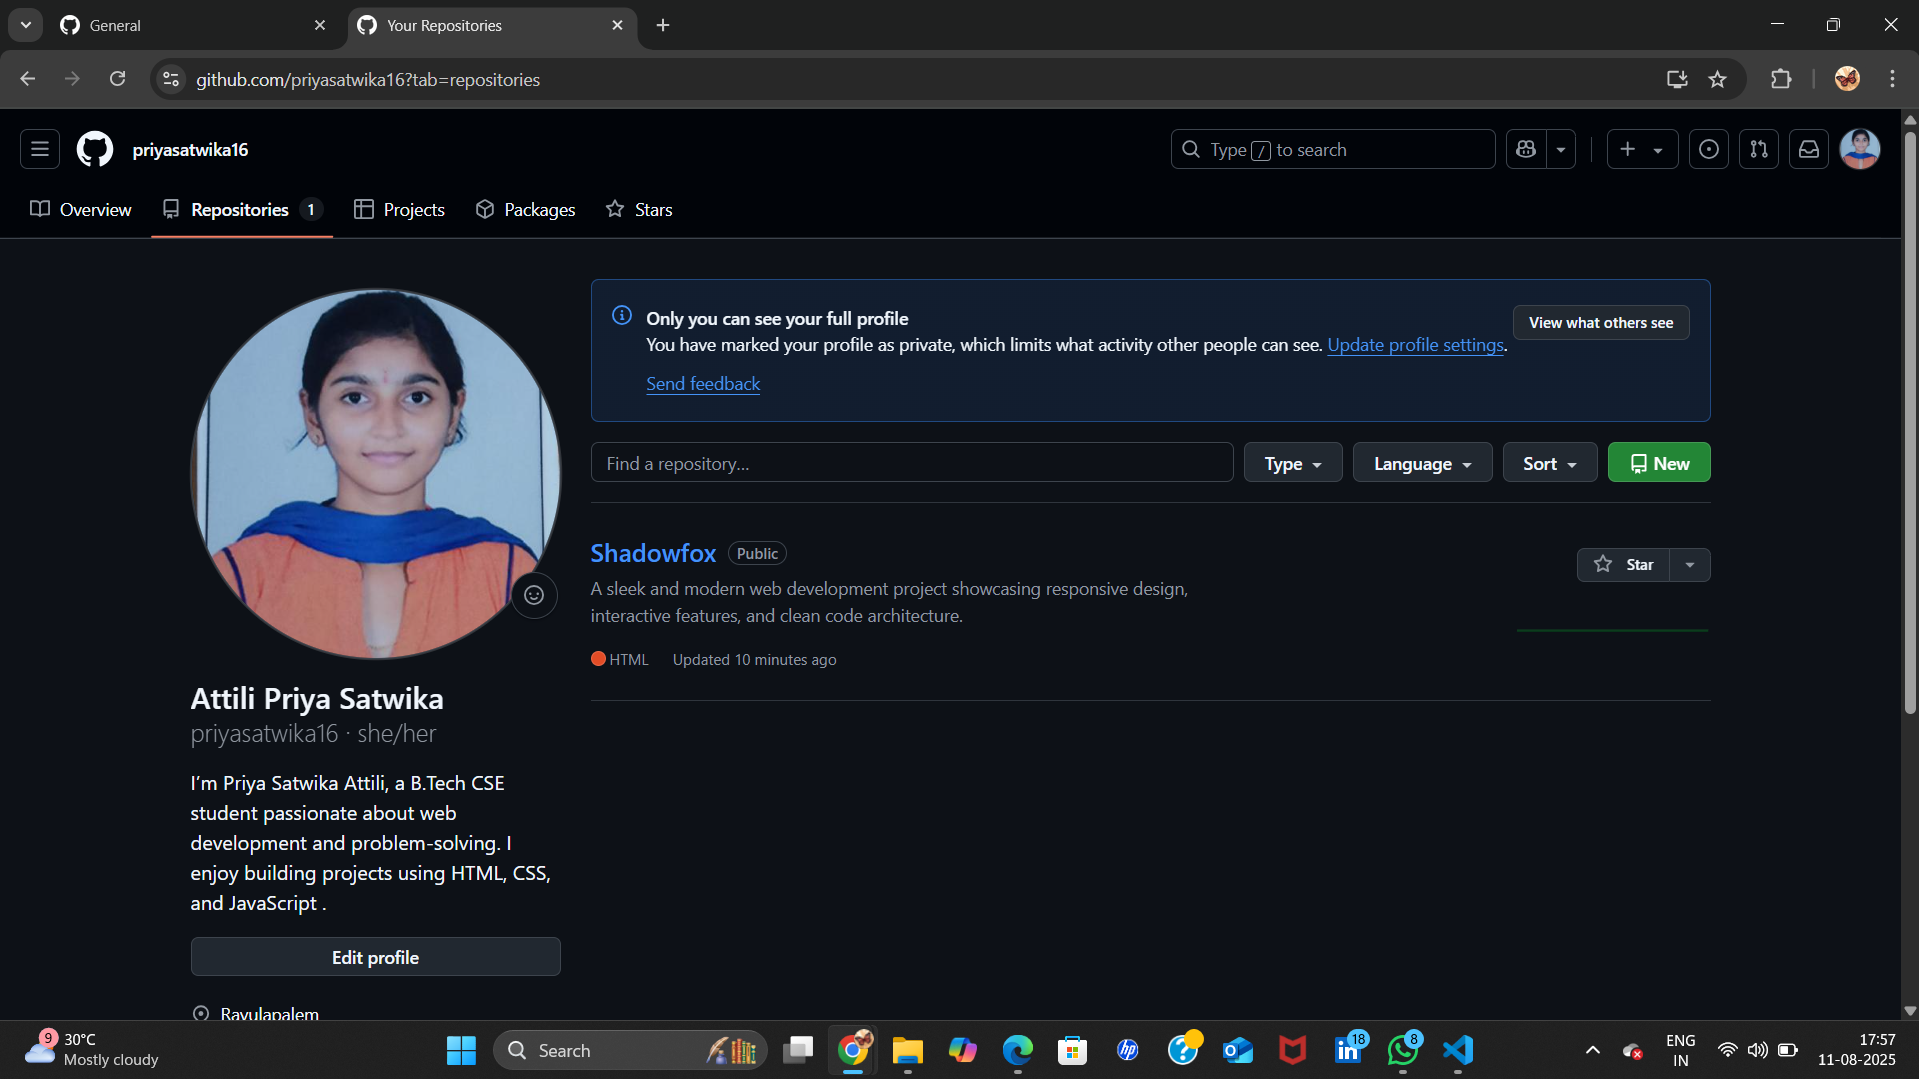1919x1079 pixels.
Task: Focus the Type / to search box
Action: 1332,149
